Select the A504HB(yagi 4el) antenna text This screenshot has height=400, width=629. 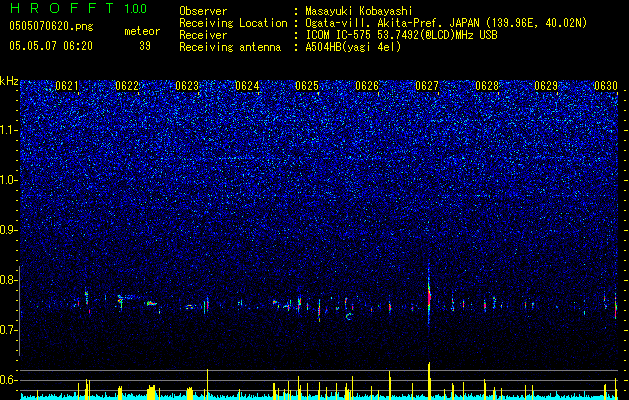pyautogui.click(x=353, y=47)
